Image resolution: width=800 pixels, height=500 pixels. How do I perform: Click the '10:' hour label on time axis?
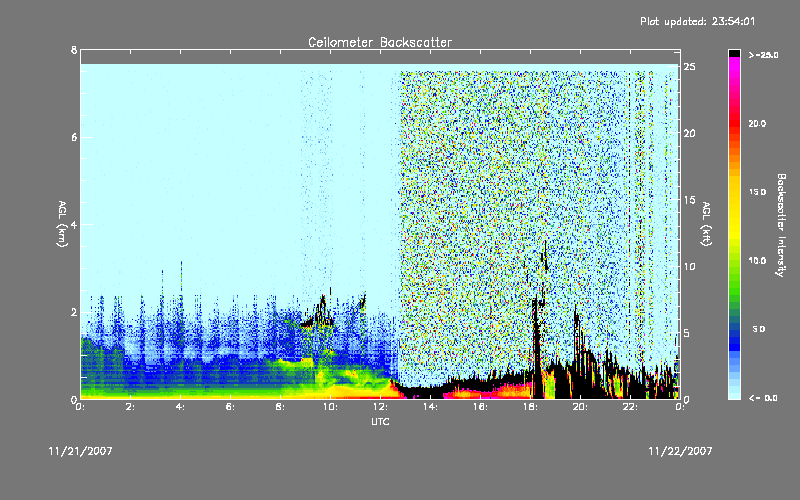330,407
